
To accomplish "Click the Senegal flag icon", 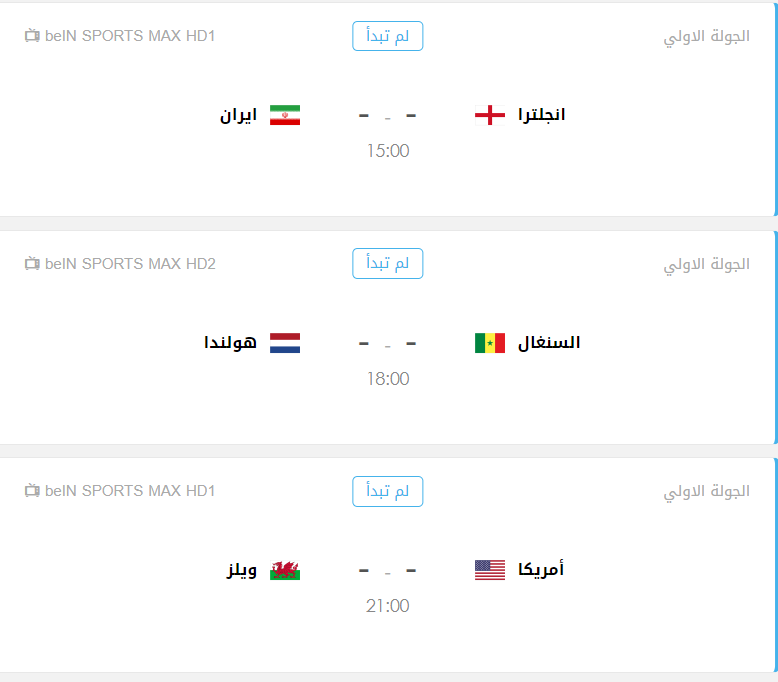I will 490,343.
